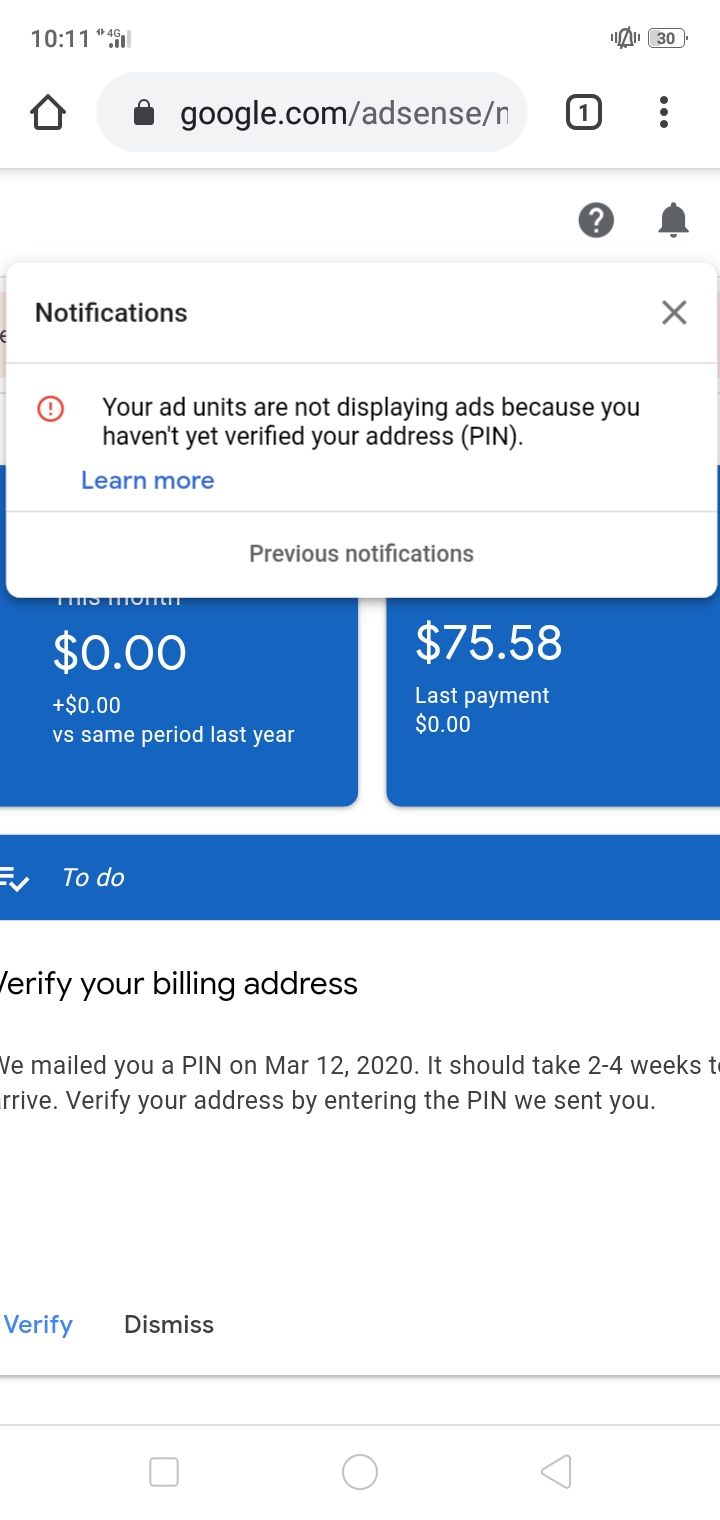The image size is (720, 1520).
Task: Dismiss the billing address task
Action: [x=168, y=1324]
